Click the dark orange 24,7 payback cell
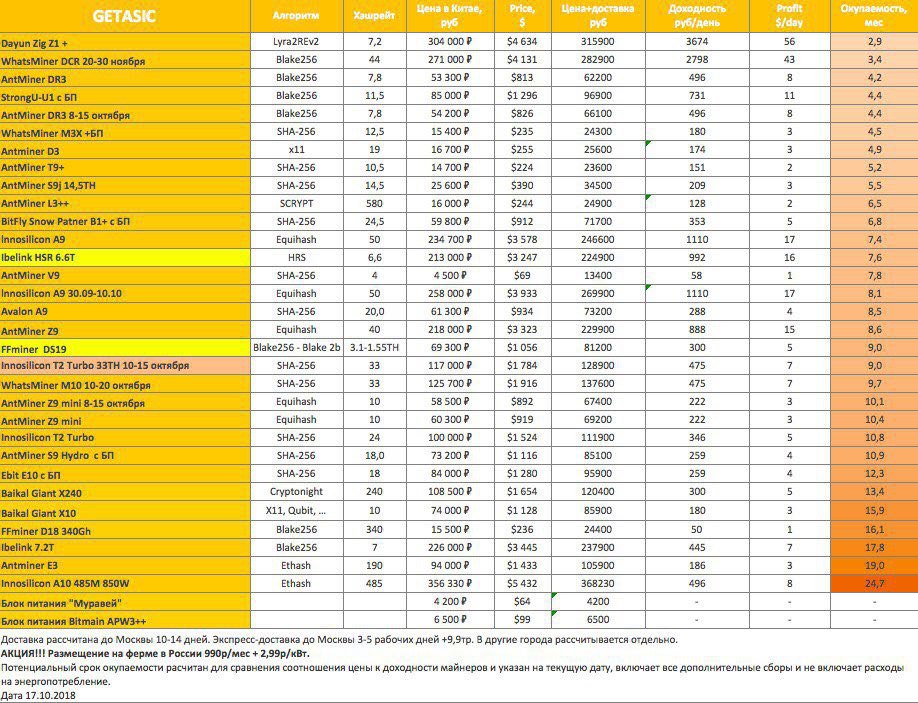This screenshot has width=918, height=703. 874,584
